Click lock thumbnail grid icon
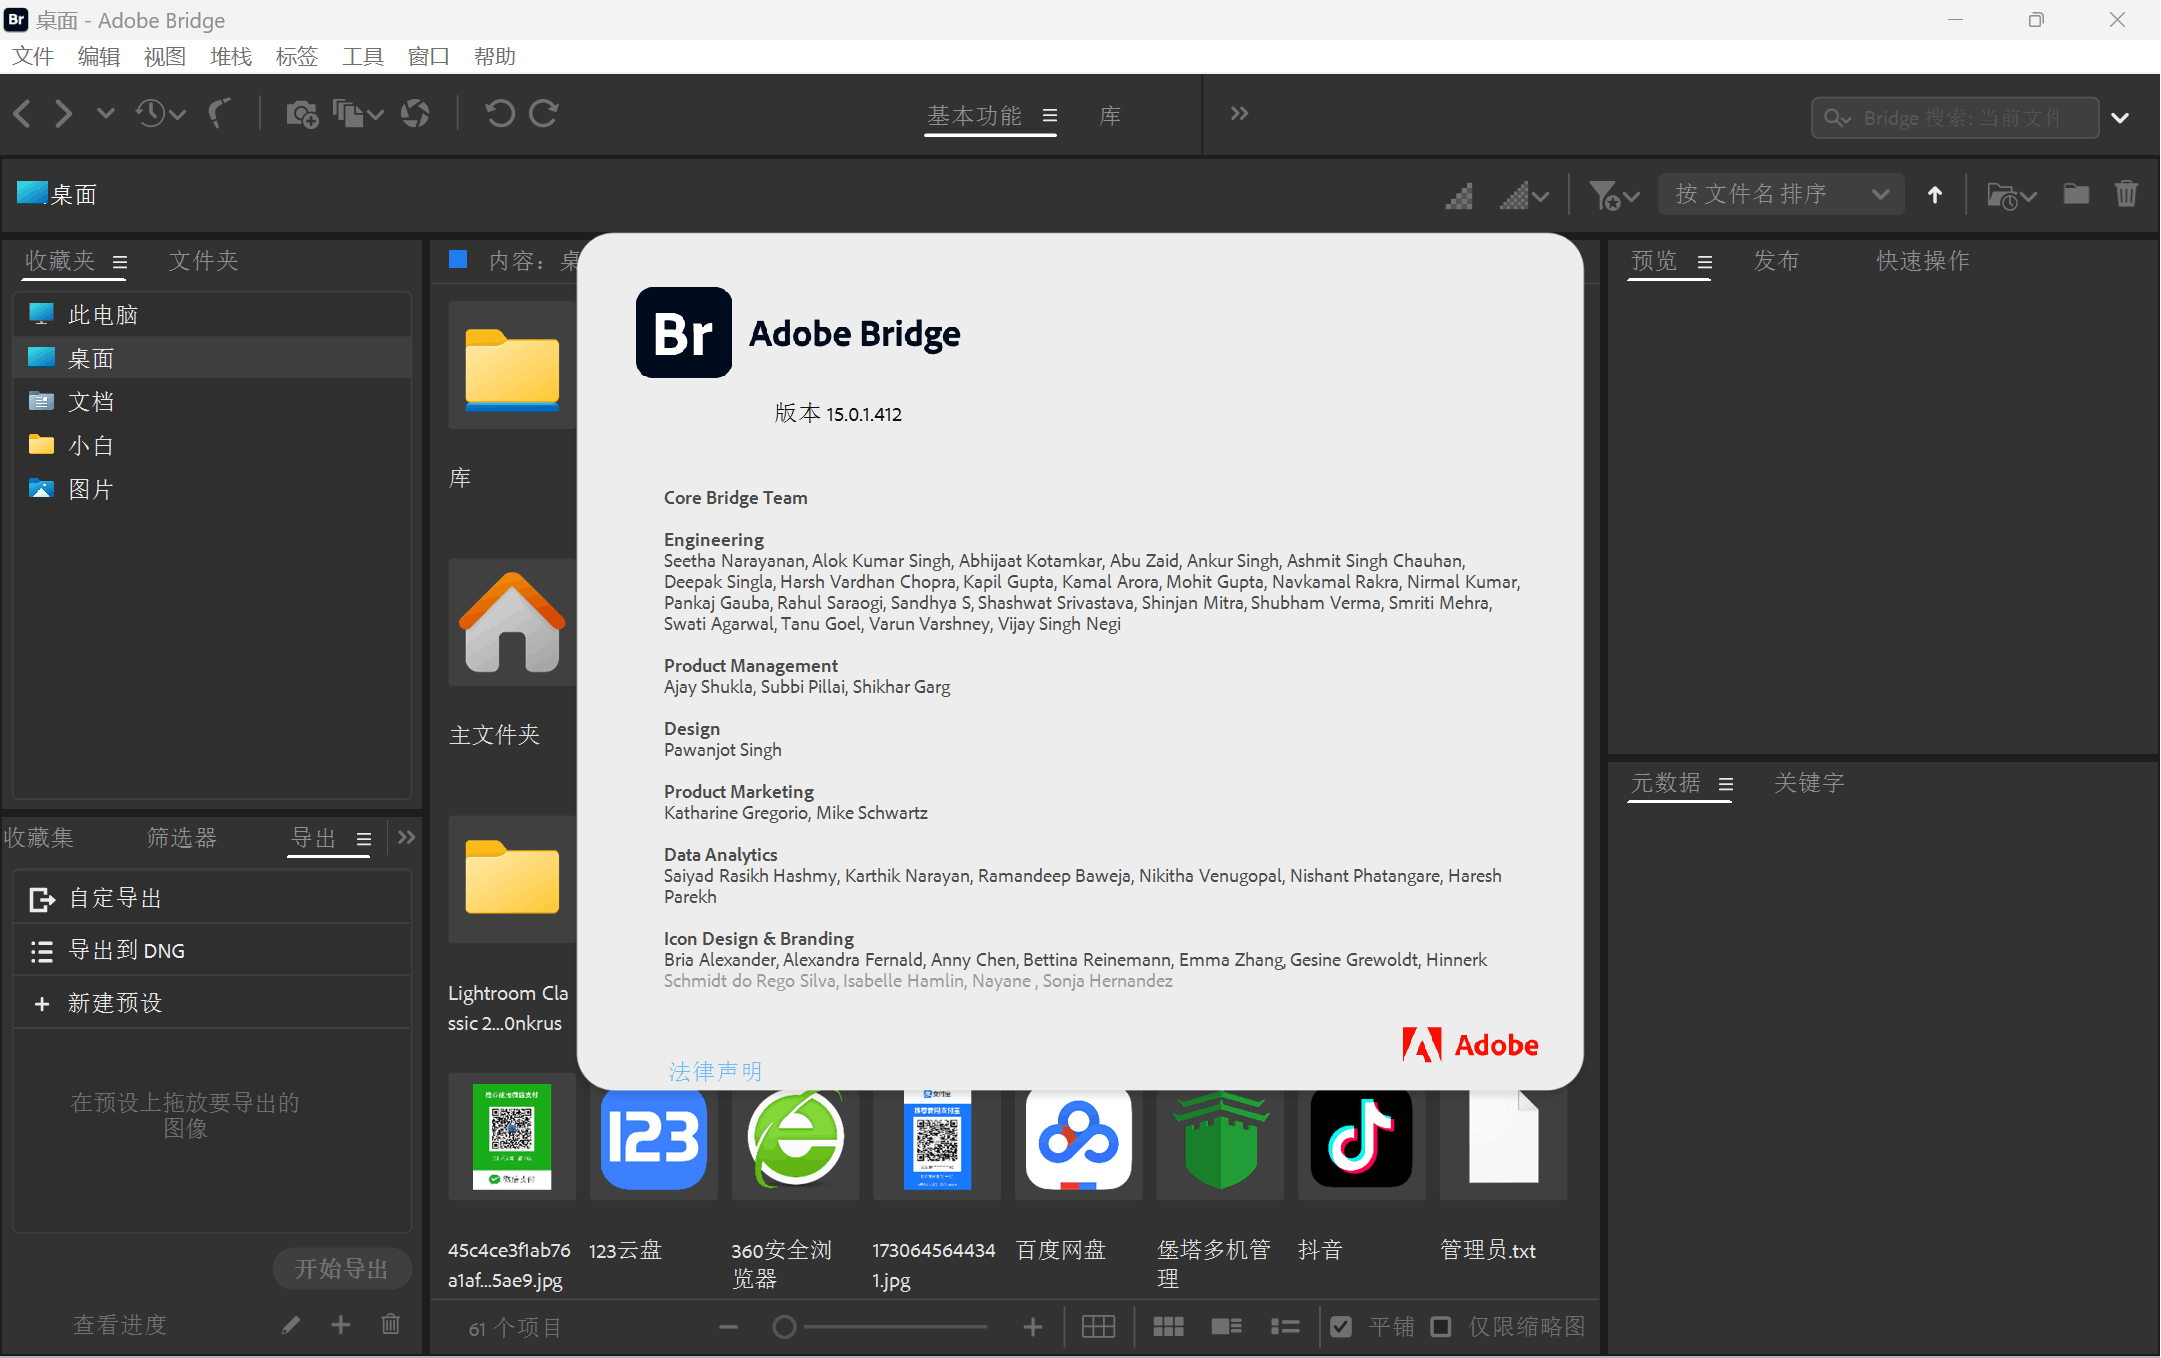The height and width of the screenshot is (1358, 2161). 1098,1327
